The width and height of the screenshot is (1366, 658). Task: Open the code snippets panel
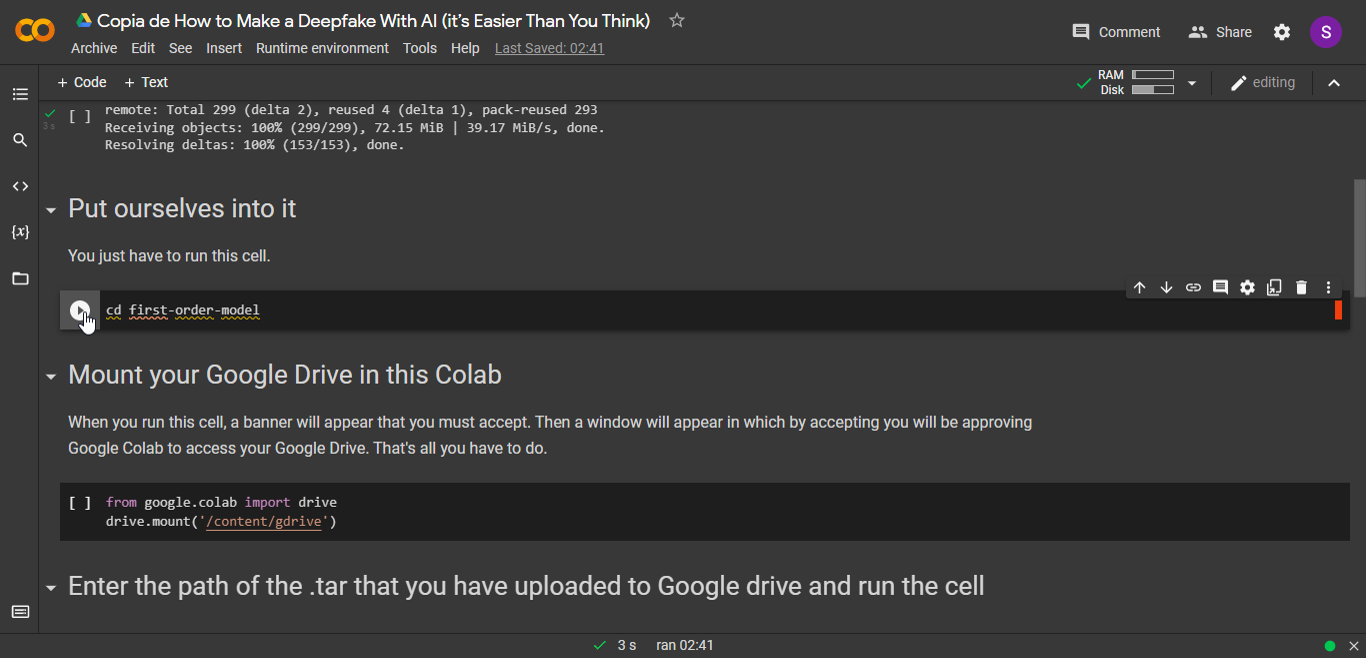pos(20,186)
